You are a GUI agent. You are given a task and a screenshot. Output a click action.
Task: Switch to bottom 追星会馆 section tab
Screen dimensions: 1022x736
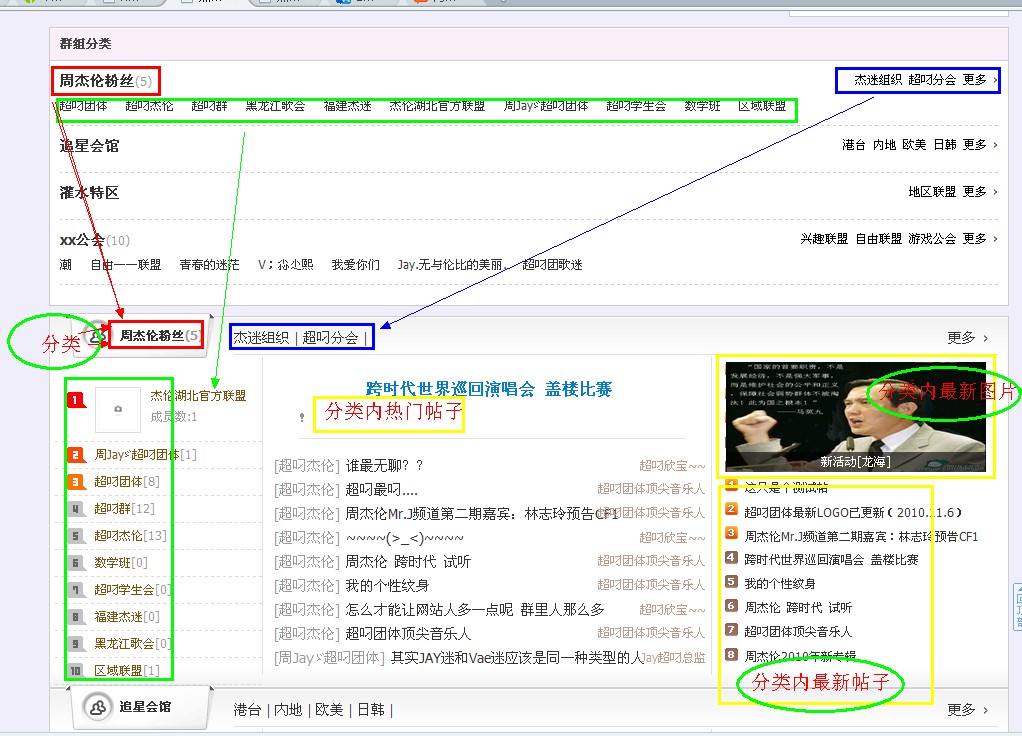click(x=145, y=707)
